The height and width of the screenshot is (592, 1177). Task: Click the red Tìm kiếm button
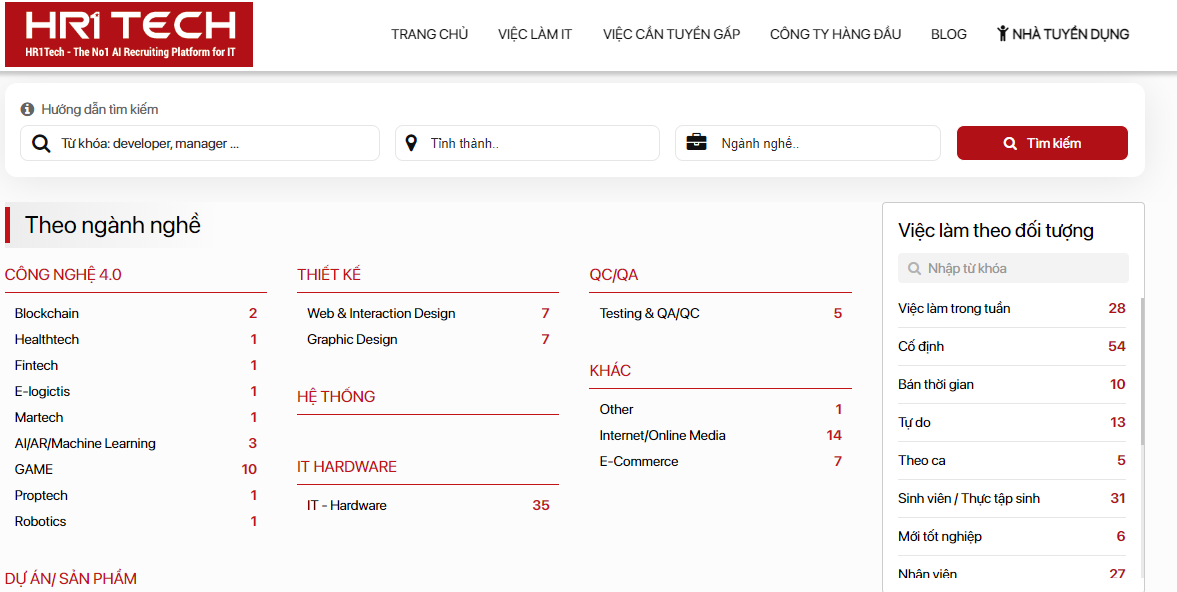[1042, 143]
